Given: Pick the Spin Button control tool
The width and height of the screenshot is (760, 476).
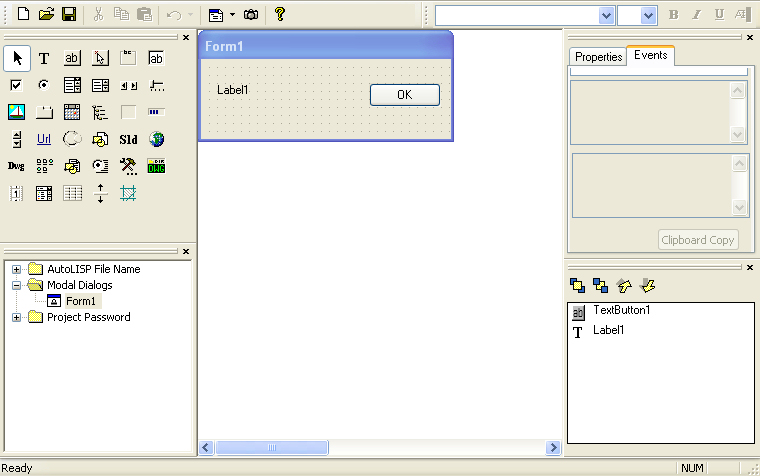Looking at the screenshot, I should [16, 140].
